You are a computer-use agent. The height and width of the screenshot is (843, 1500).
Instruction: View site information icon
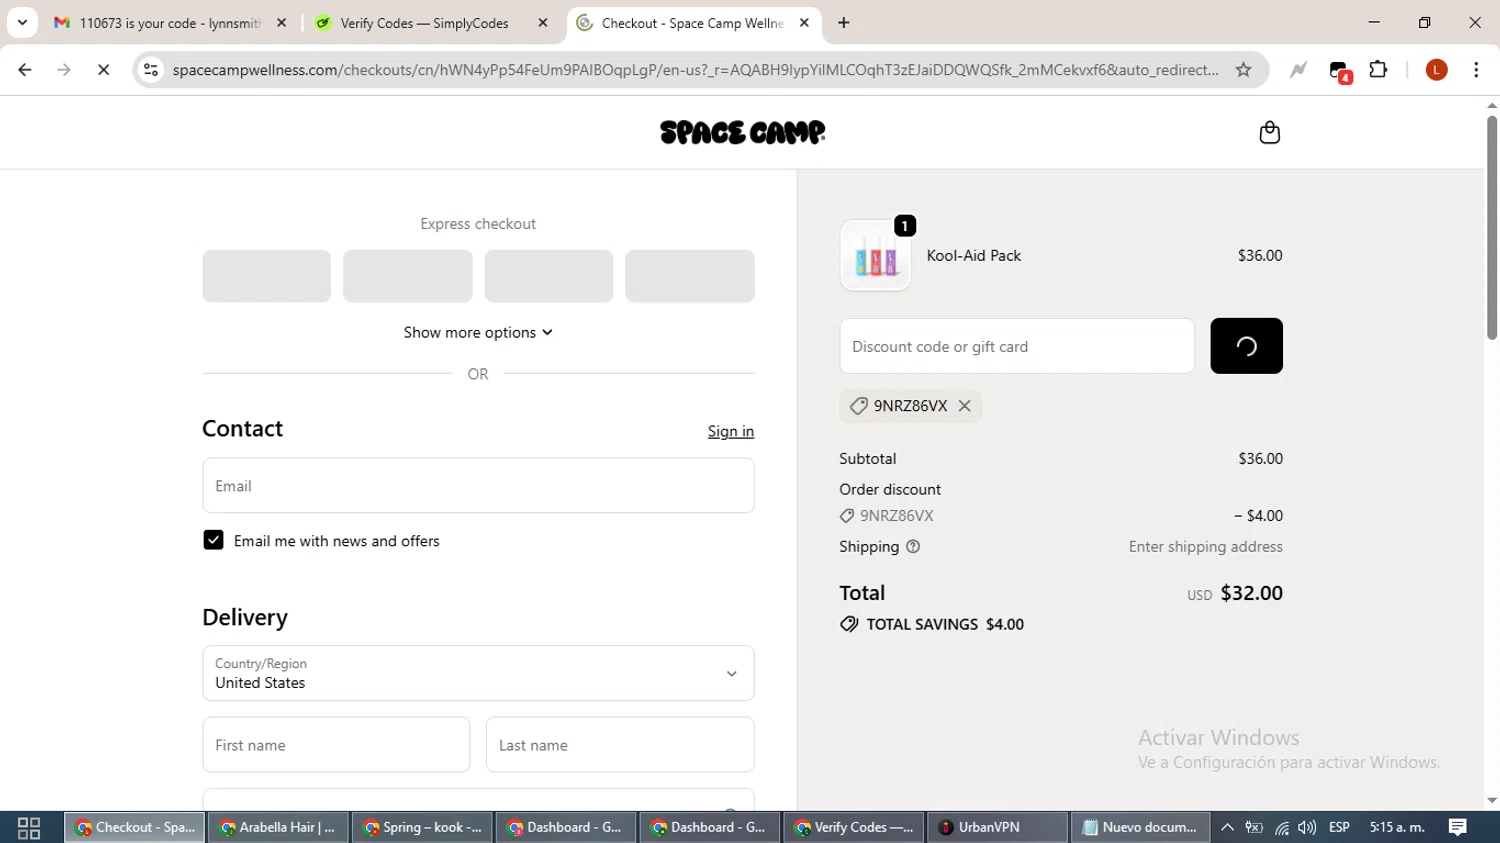pyautogui.click(x=151, y=70)
